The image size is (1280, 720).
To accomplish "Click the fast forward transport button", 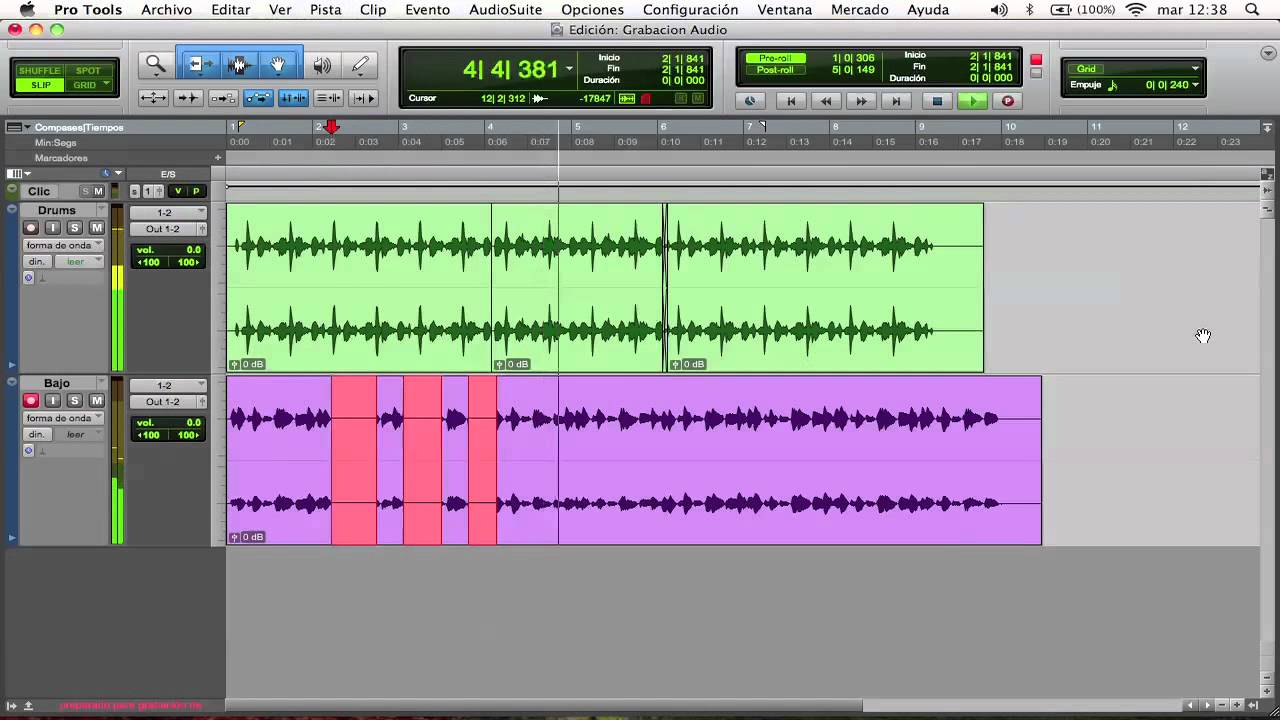I will click(861, 101).
